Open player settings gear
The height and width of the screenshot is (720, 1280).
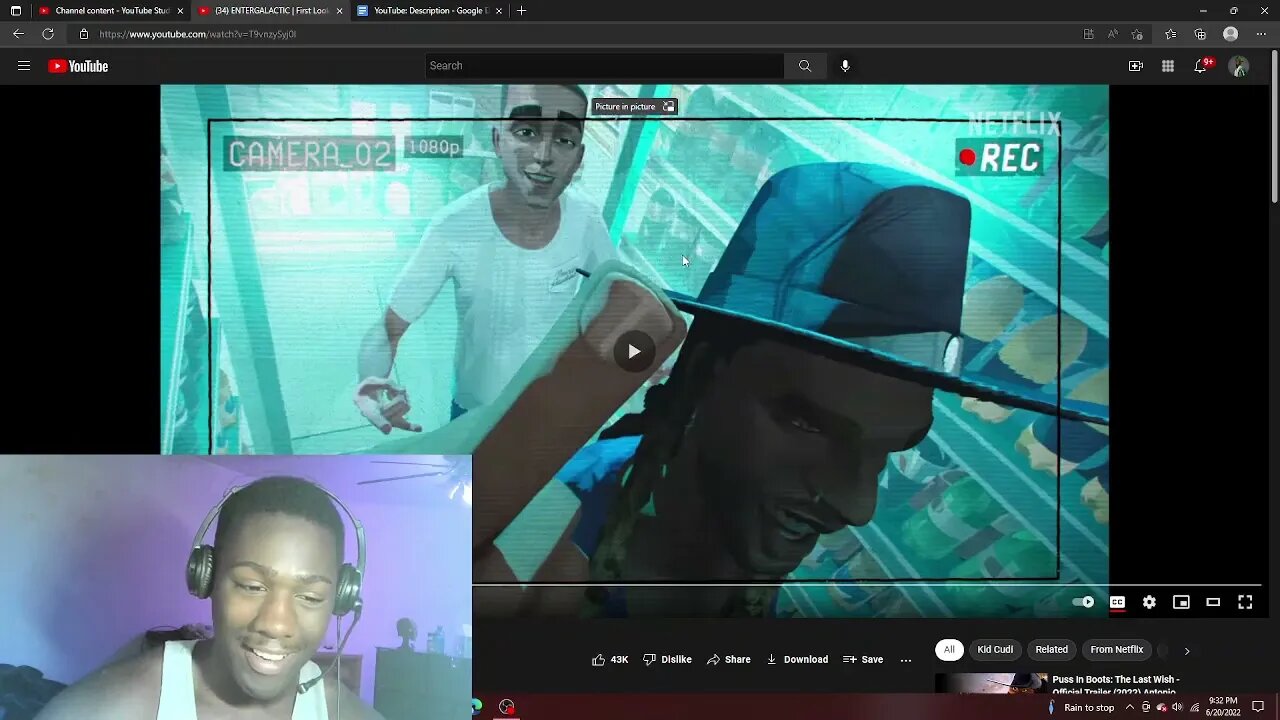pos(1149,602)
